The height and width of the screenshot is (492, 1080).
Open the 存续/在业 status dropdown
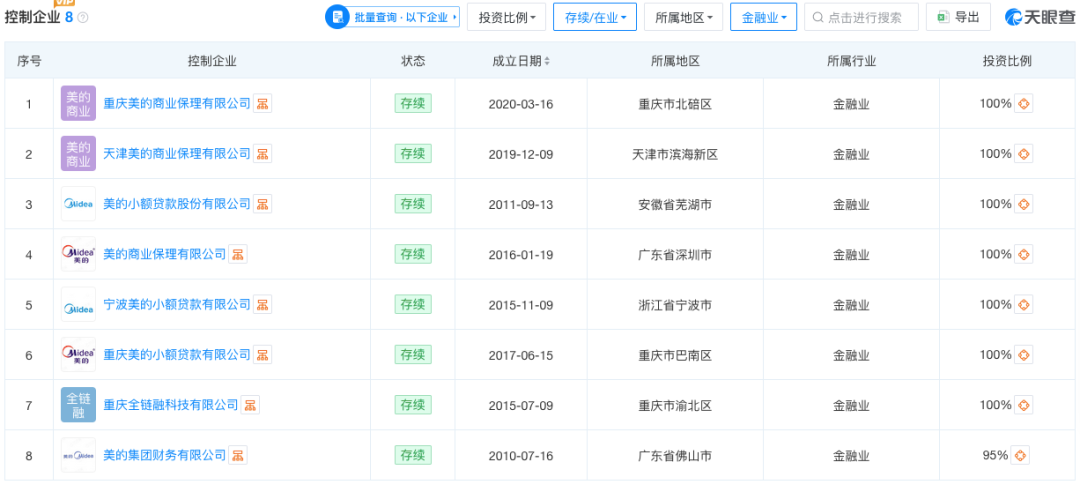pyautogui.click(x=595, y=17)
